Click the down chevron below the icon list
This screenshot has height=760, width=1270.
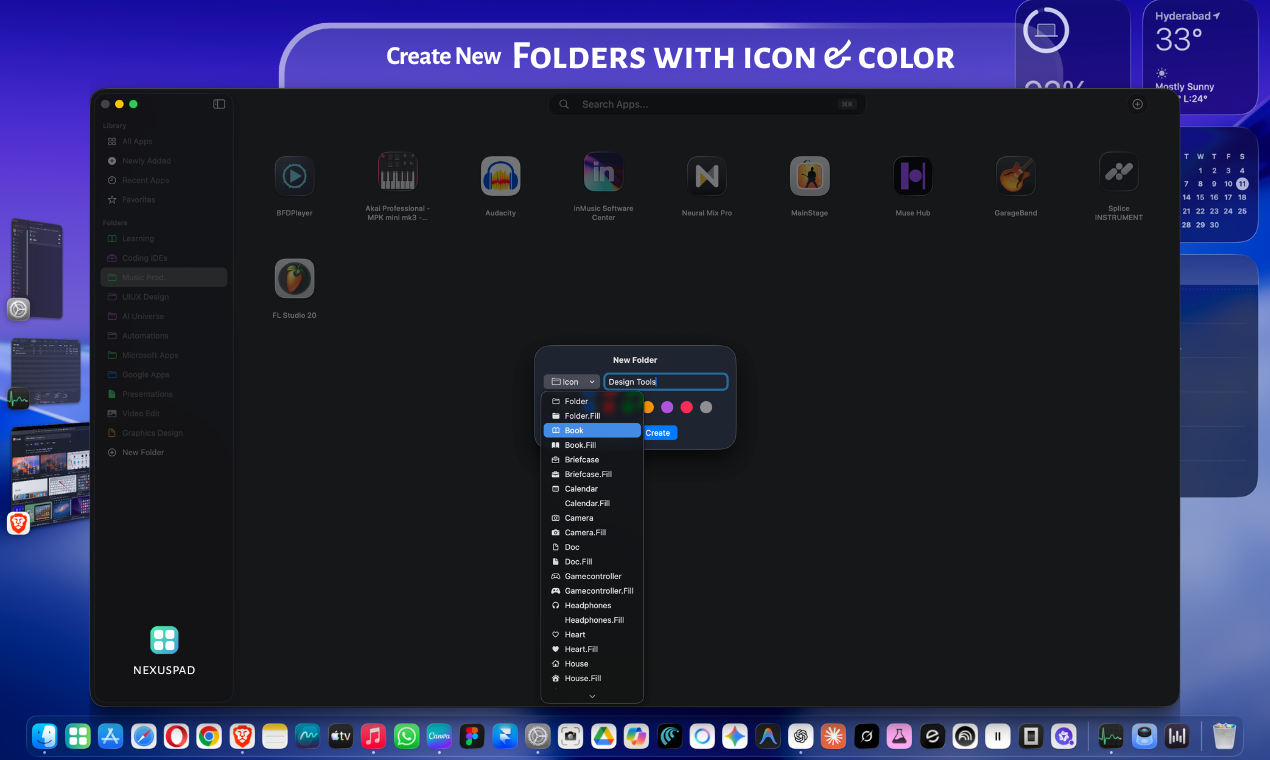(592, 696)
